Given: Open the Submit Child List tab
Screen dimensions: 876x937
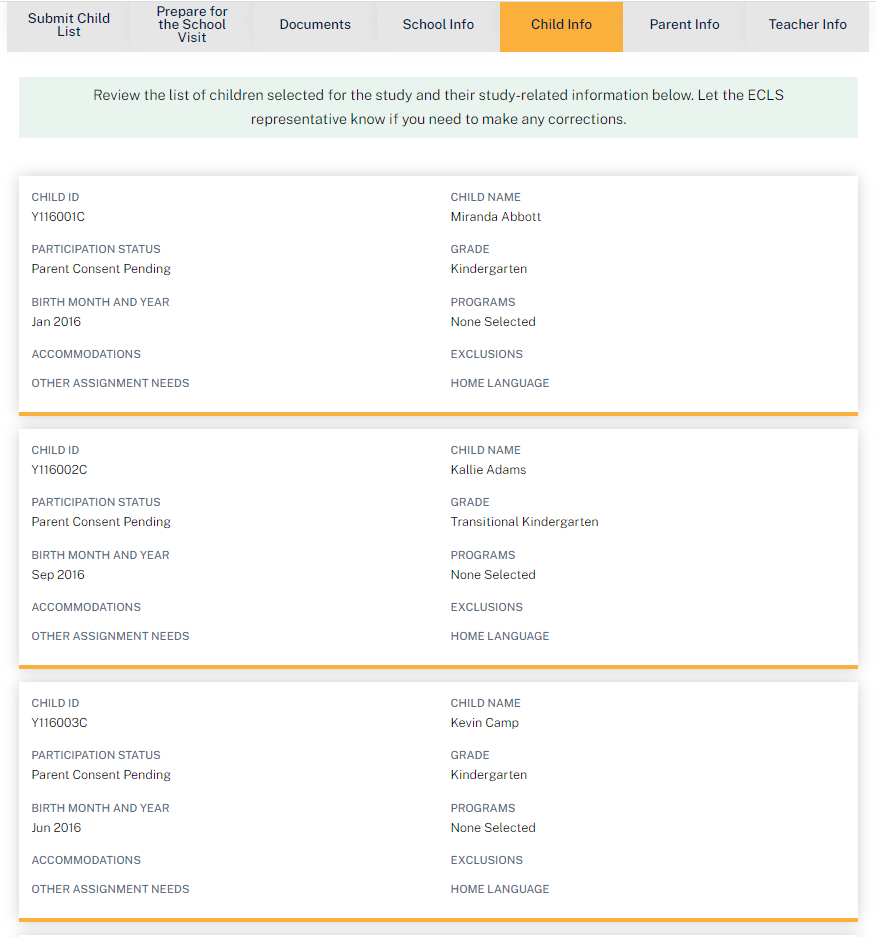Looking at the screenshot, I should coord(69,25).
